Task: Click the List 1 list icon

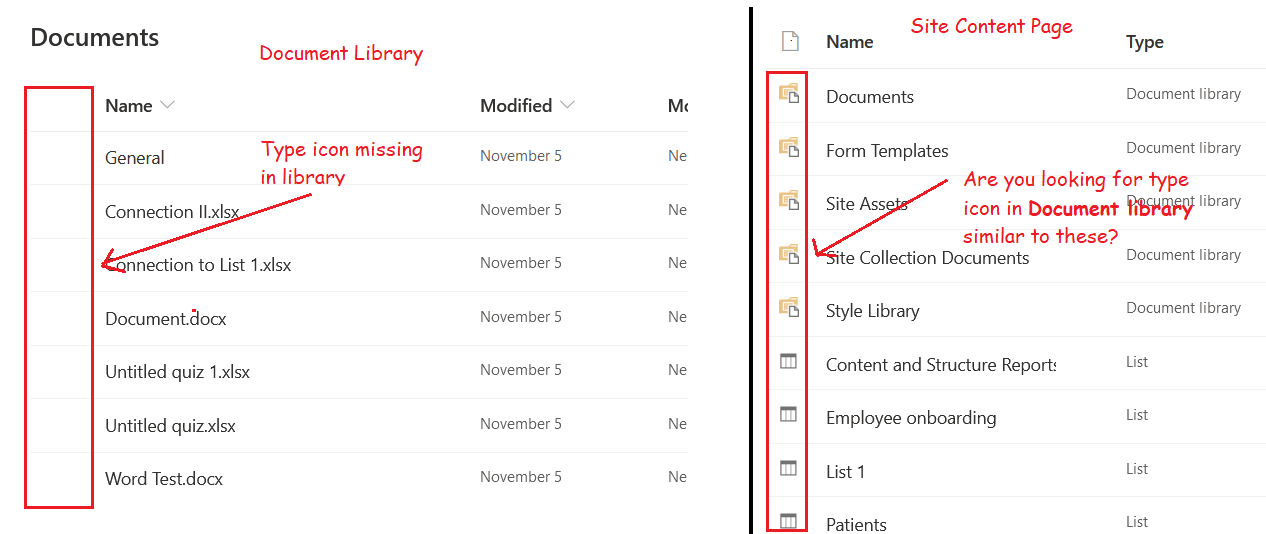Action: click(788, 468)
